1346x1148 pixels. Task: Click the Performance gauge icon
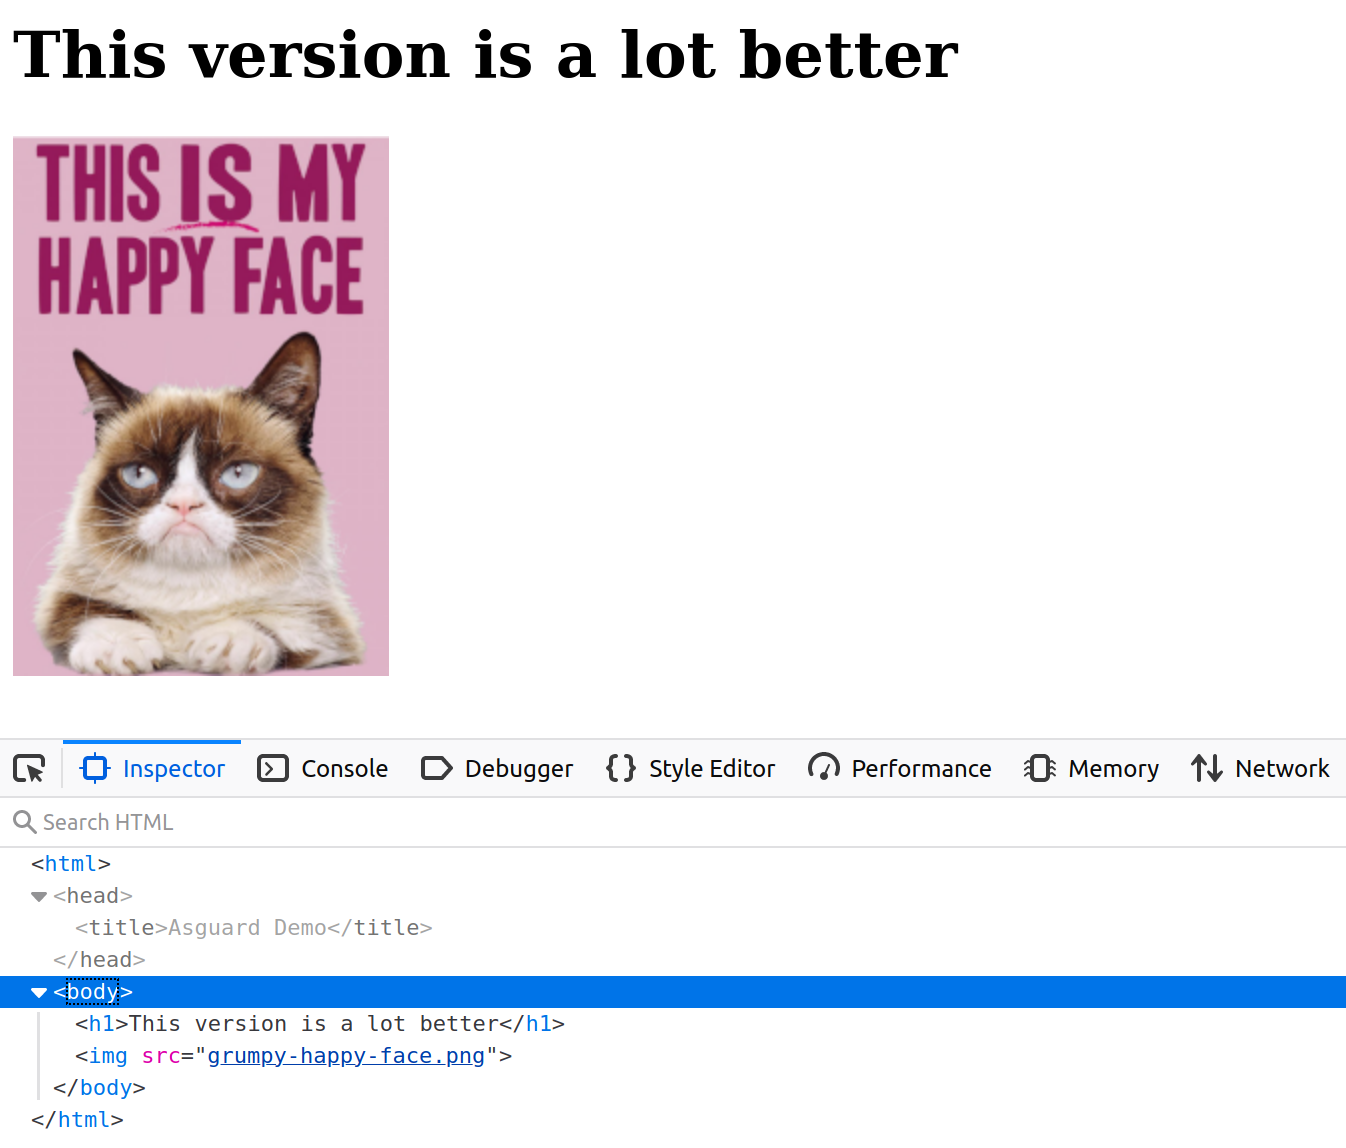[x=823, y=768]
